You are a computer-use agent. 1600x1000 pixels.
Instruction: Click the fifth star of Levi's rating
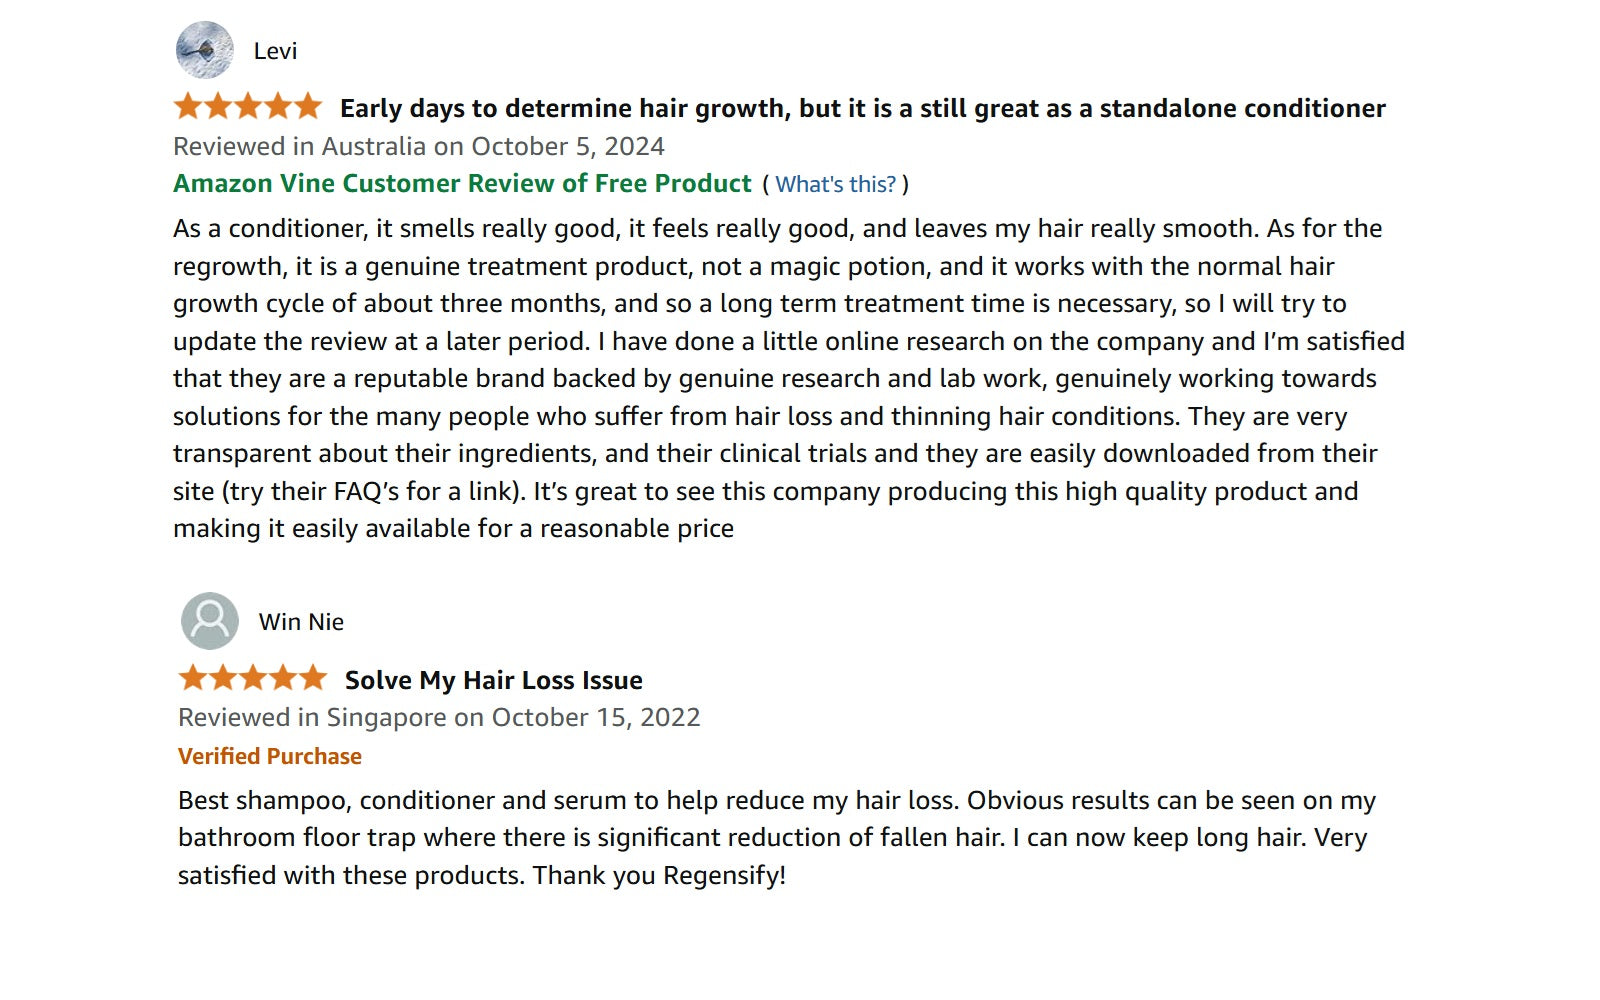click(x=308, y=106)
